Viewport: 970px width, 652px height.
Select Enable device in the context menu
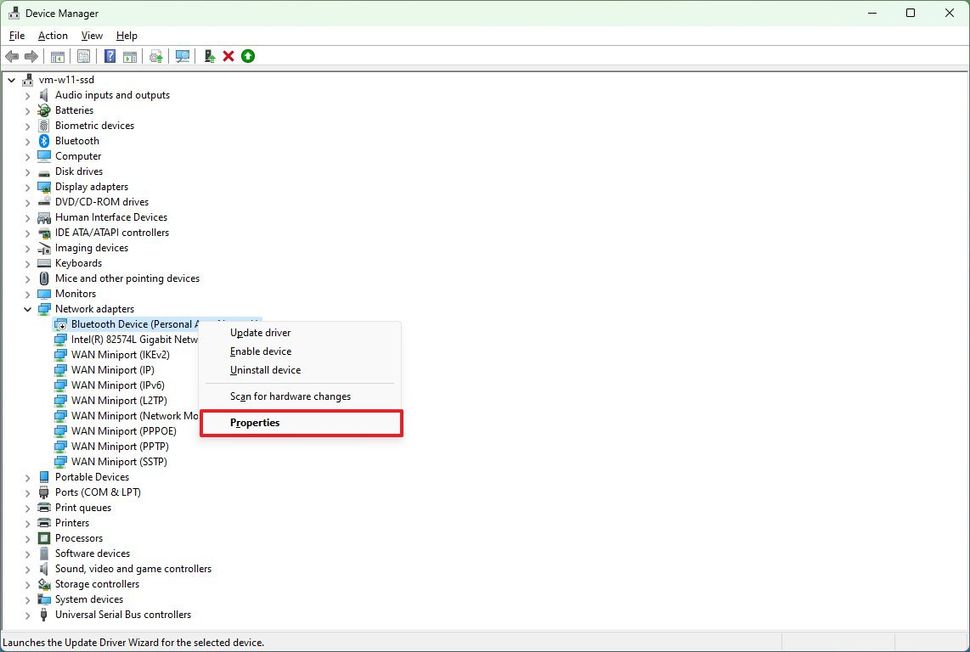(x=260, y=351)
